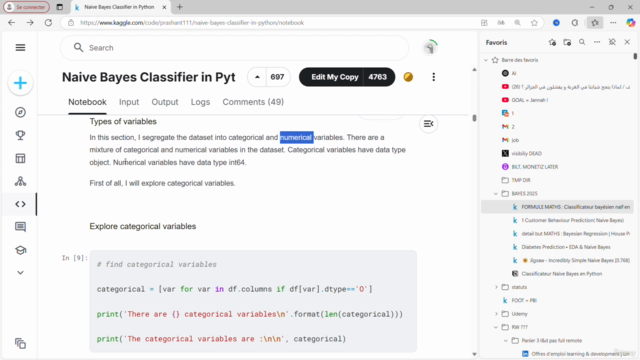Open the Kaggle hamburger menu

point(20,48)
